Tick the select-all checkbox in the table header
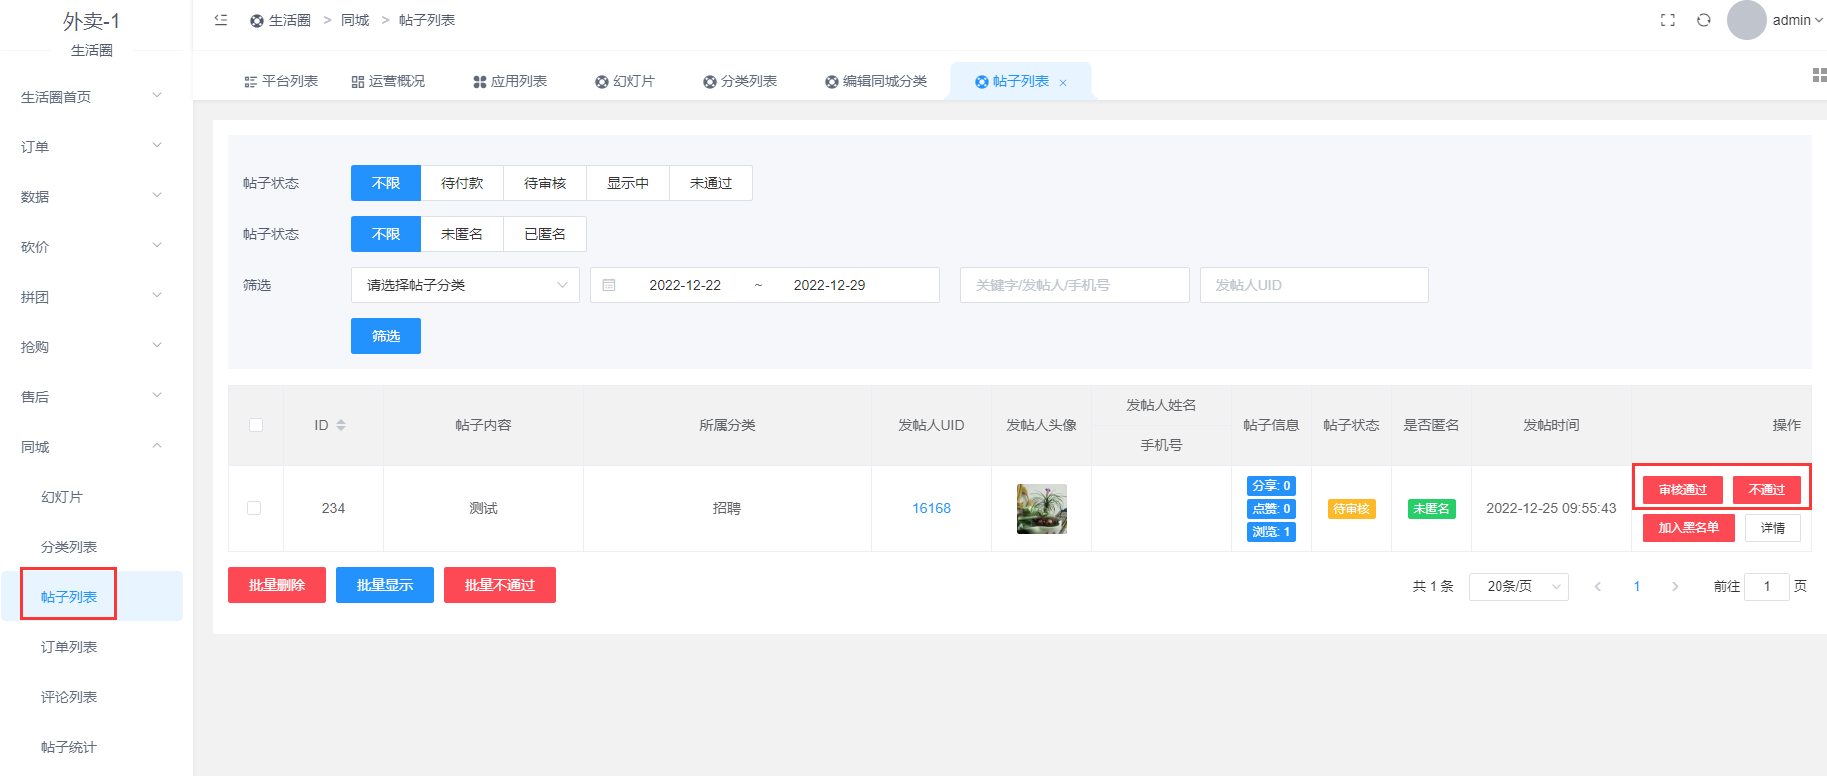The height and width of the screenshot is (776, 1827). [x=256, y=425]
